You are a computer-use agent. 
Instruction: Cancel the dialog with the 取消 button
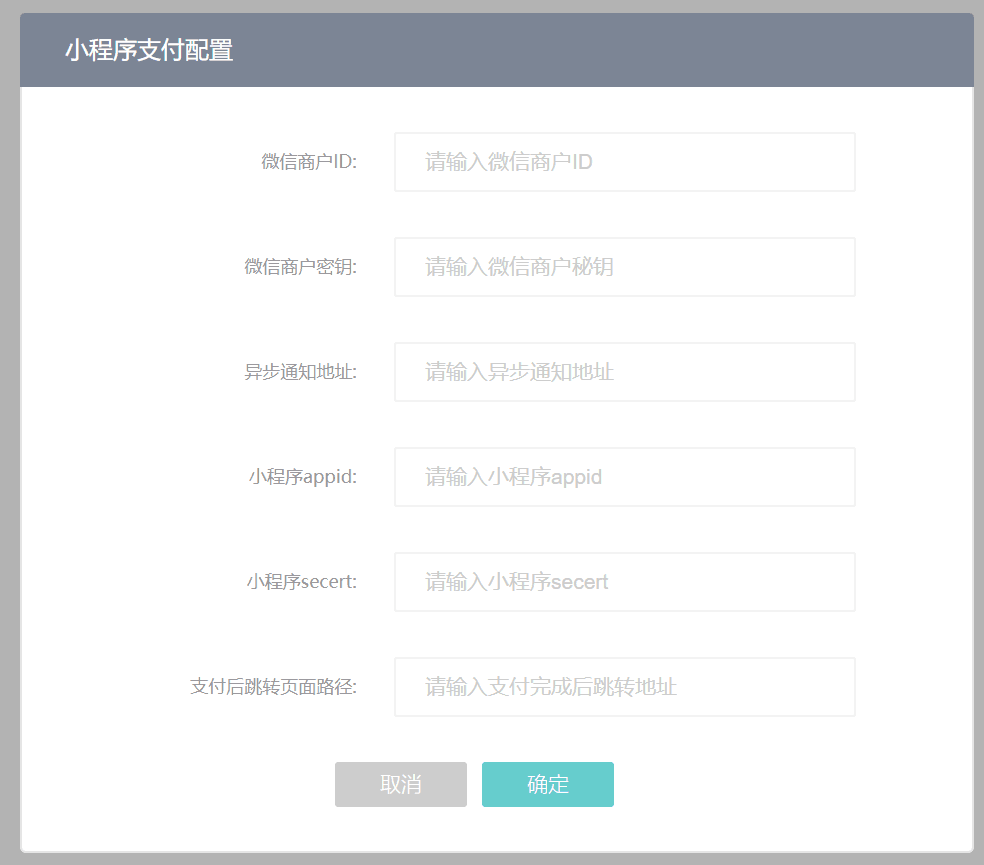click(x=400, y=784)
